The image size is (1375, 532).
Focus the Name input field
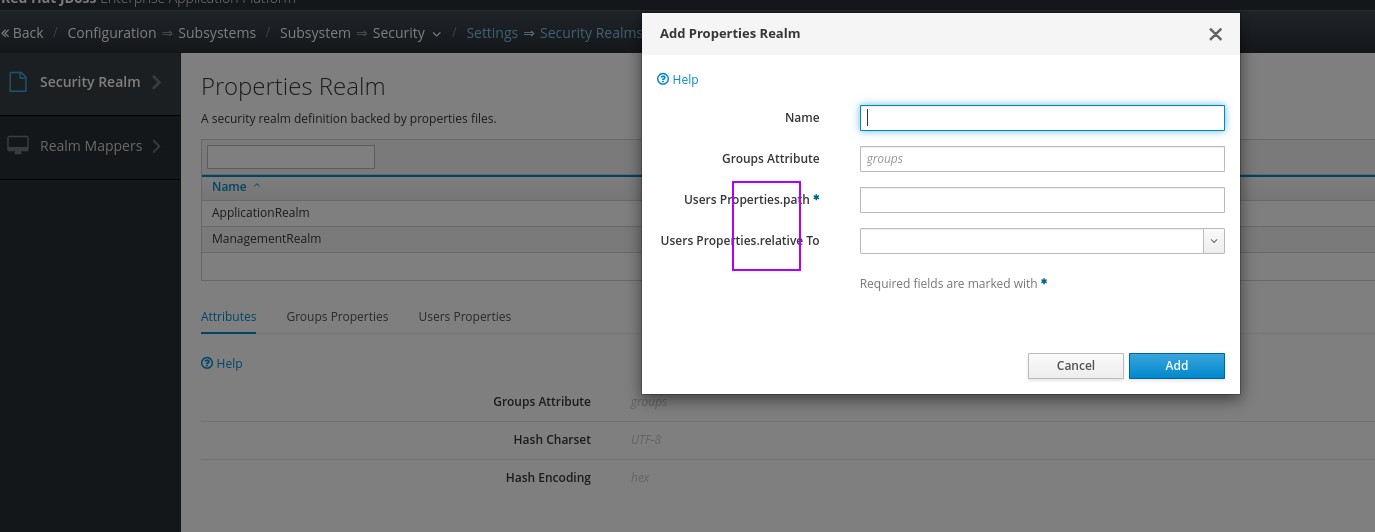tap(1042, 118)
